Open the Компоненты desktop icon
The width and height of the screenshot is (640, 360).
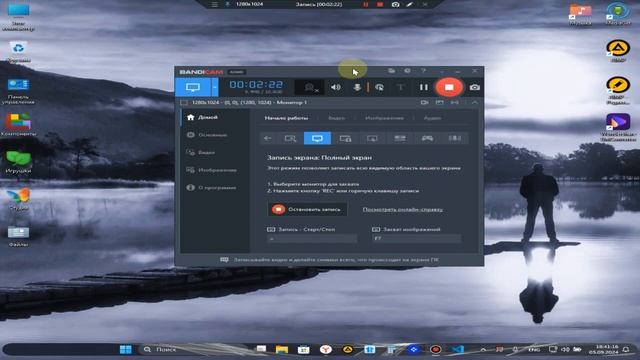click(18, 125)
